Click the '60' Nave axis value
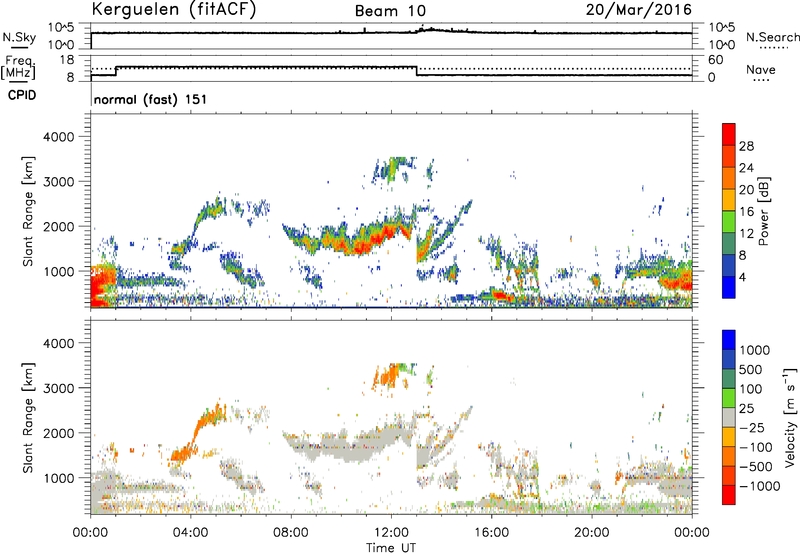The image size is (800, 554). coord(716,60)
